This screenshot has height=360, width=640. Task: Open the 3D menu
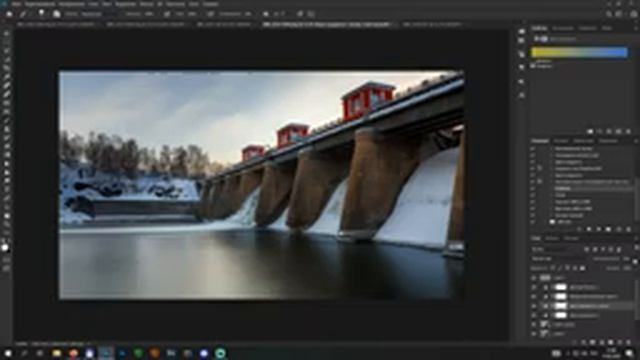point(160,4)
